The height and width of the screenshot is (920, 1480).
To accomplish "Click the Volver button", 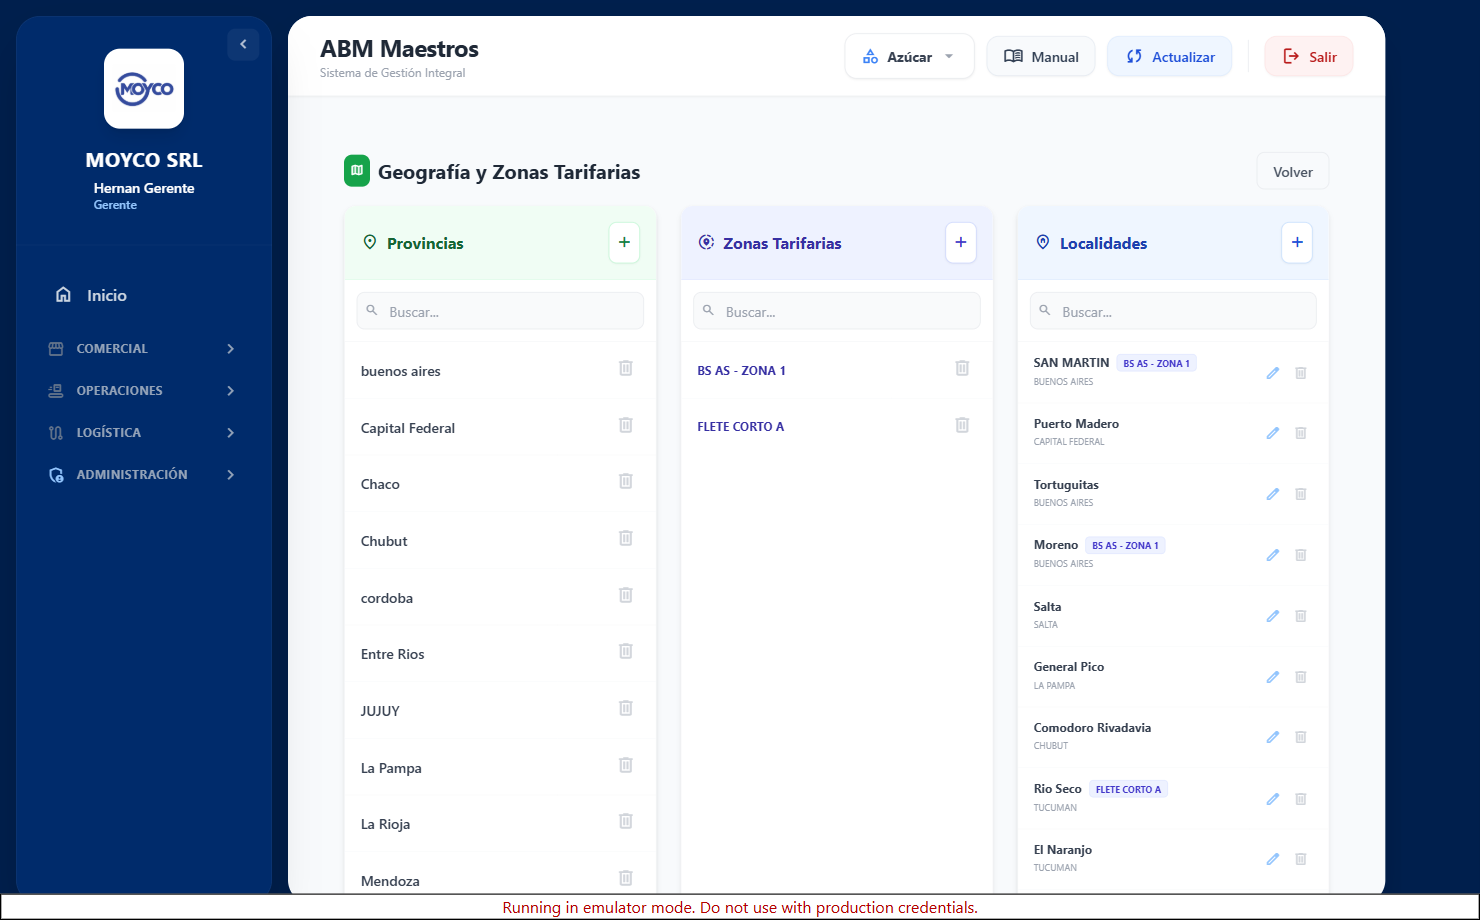I will [x=1292, y=172].
